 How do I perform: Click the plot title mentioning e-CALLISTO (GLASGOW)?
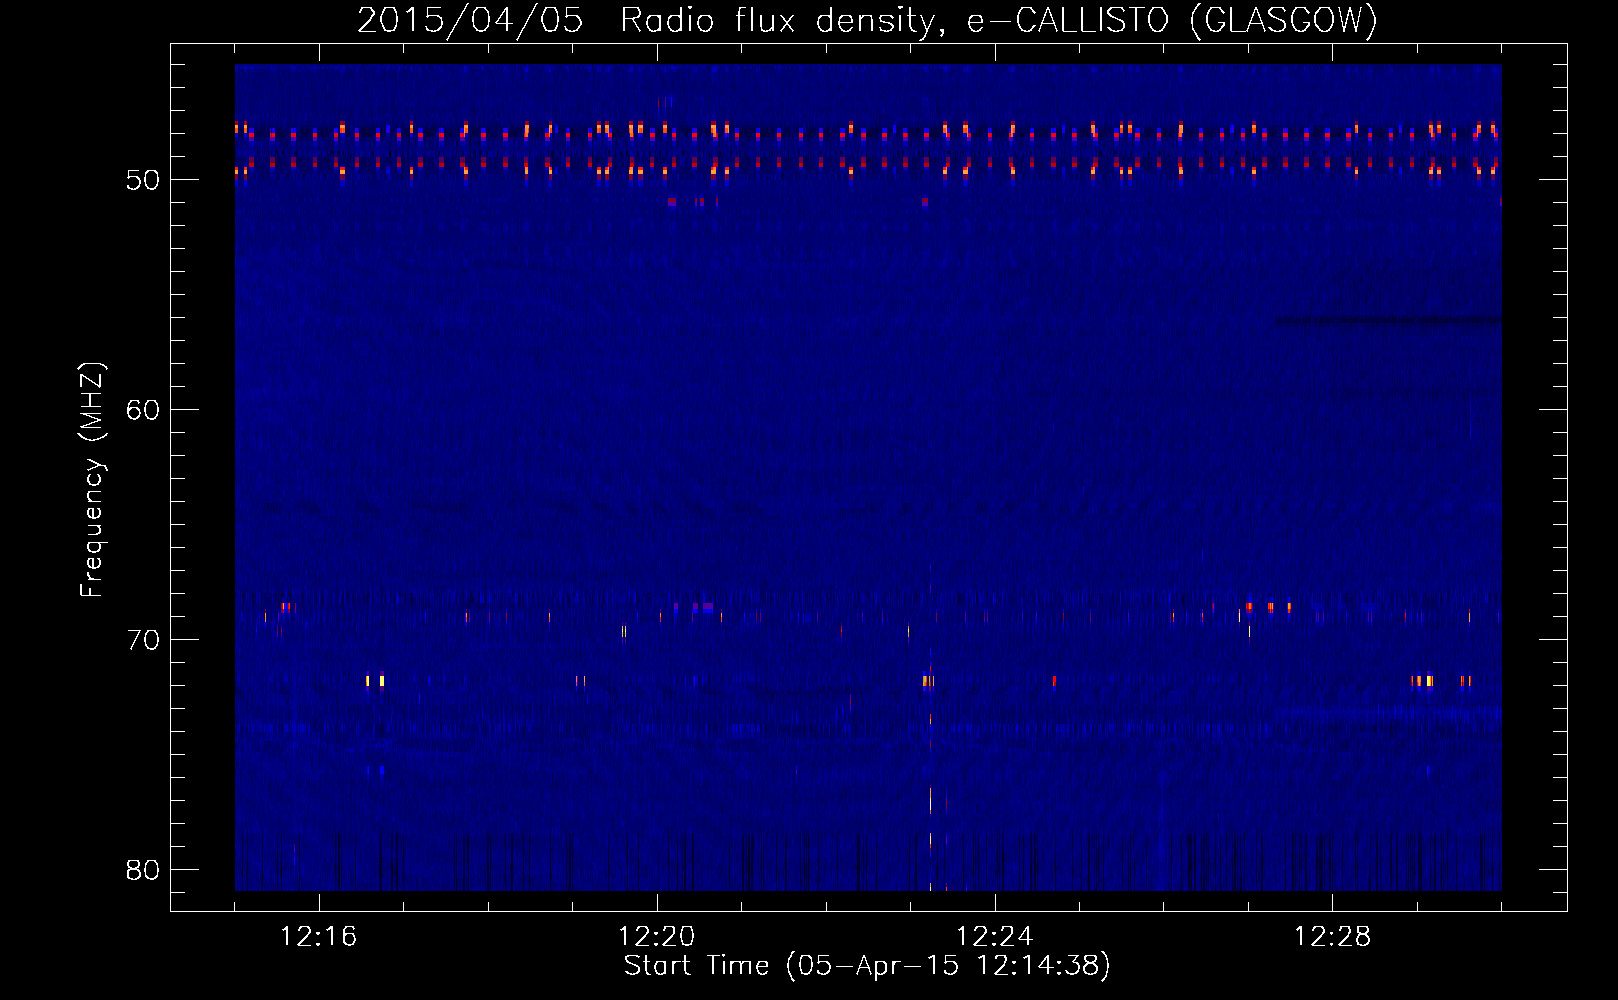coord(867,20)
